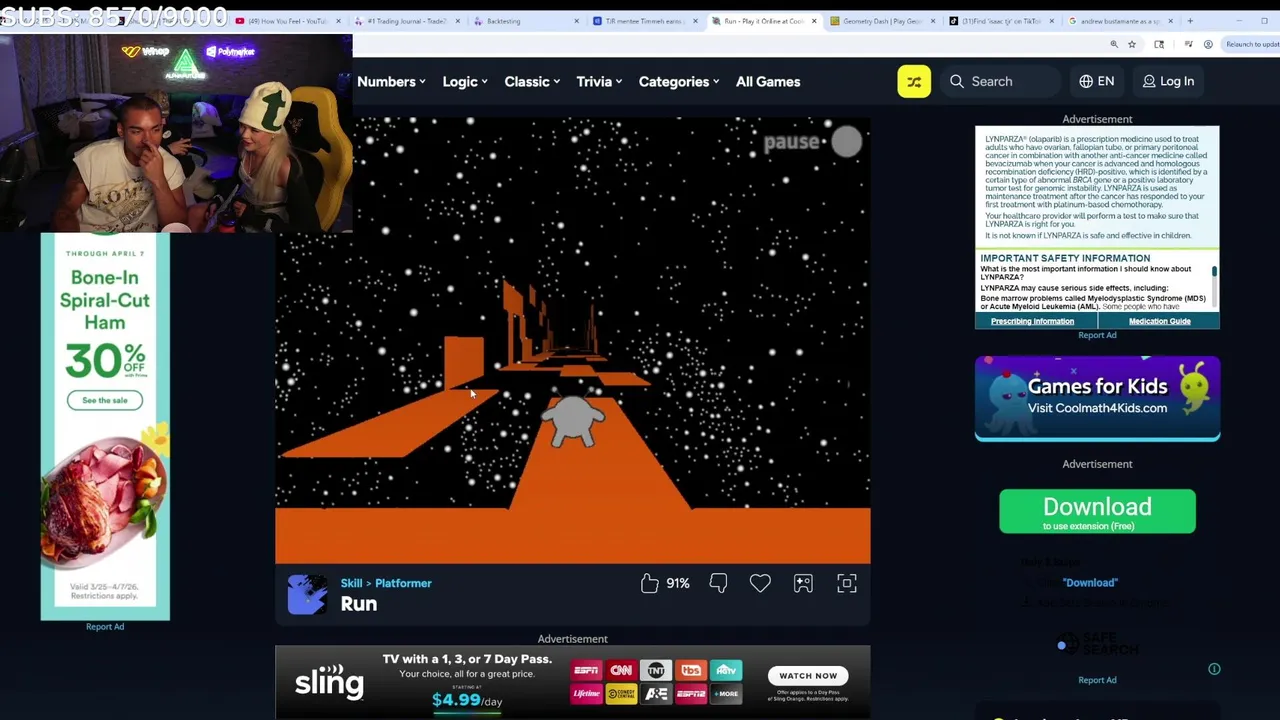Viewport: 1280px width, 720px height.
Task: Click the $4.99/day price in Sling ad
Action: coord(467,700)
